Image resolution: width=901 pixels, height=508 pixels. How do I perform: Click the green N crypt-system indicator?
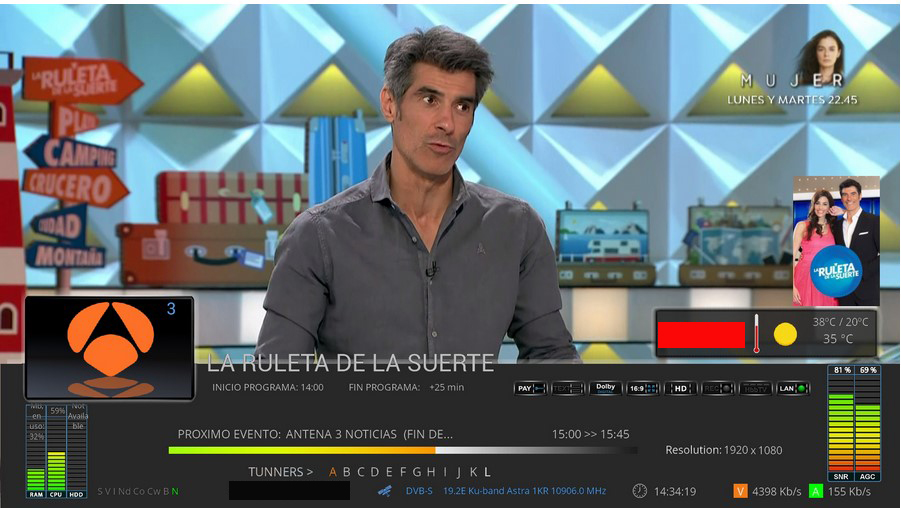point(175,492)
